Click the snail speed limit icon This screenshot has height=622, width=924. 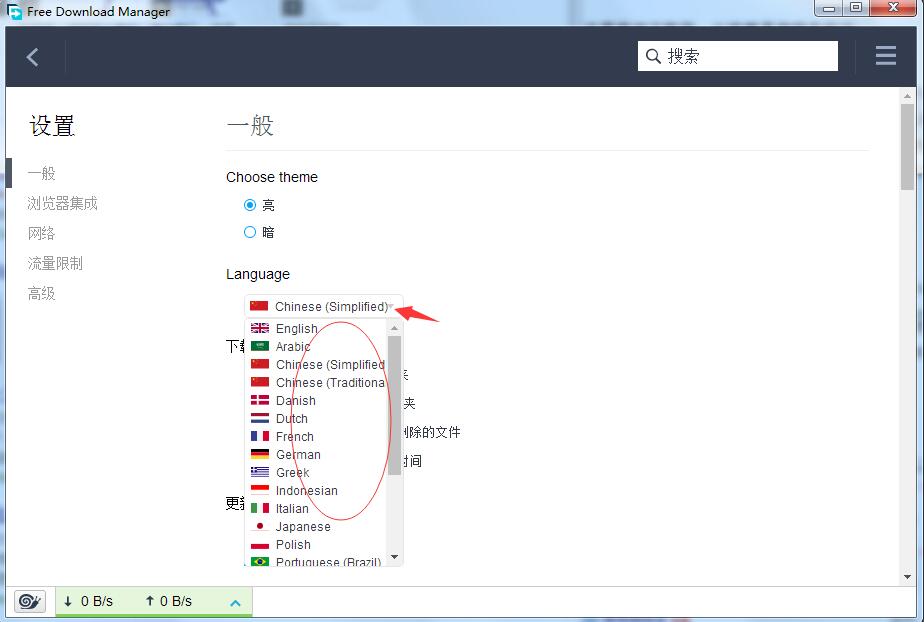(29, 601)
